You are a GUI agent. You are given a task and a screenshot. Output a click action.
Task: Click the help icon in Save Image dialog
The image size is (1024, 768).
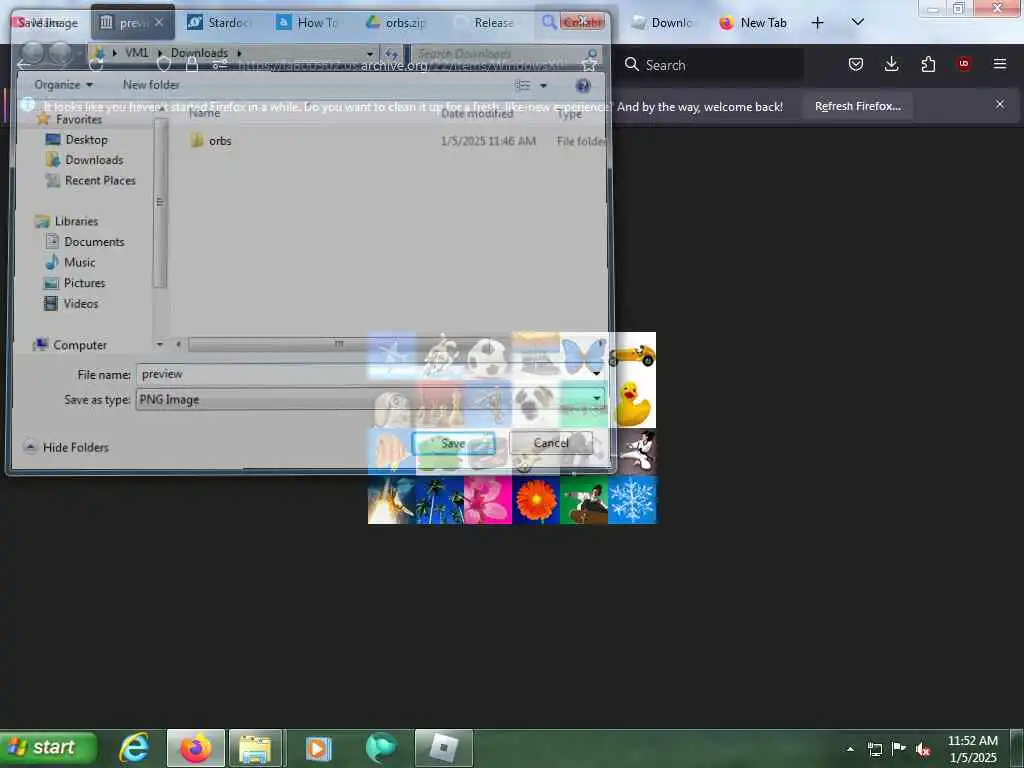coord(583,85)
